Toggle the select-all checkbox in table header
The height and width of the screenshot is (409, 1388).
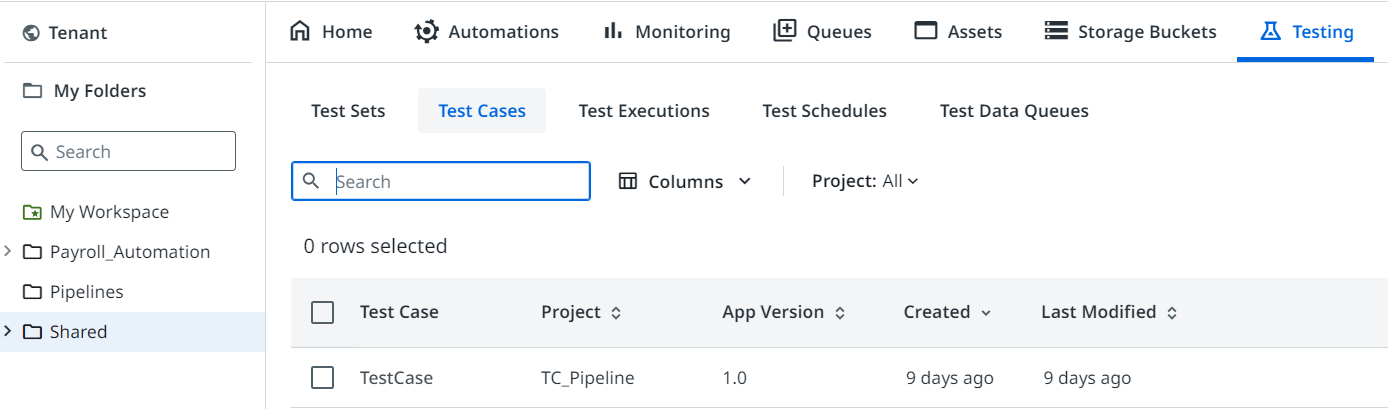coord(322,313)
